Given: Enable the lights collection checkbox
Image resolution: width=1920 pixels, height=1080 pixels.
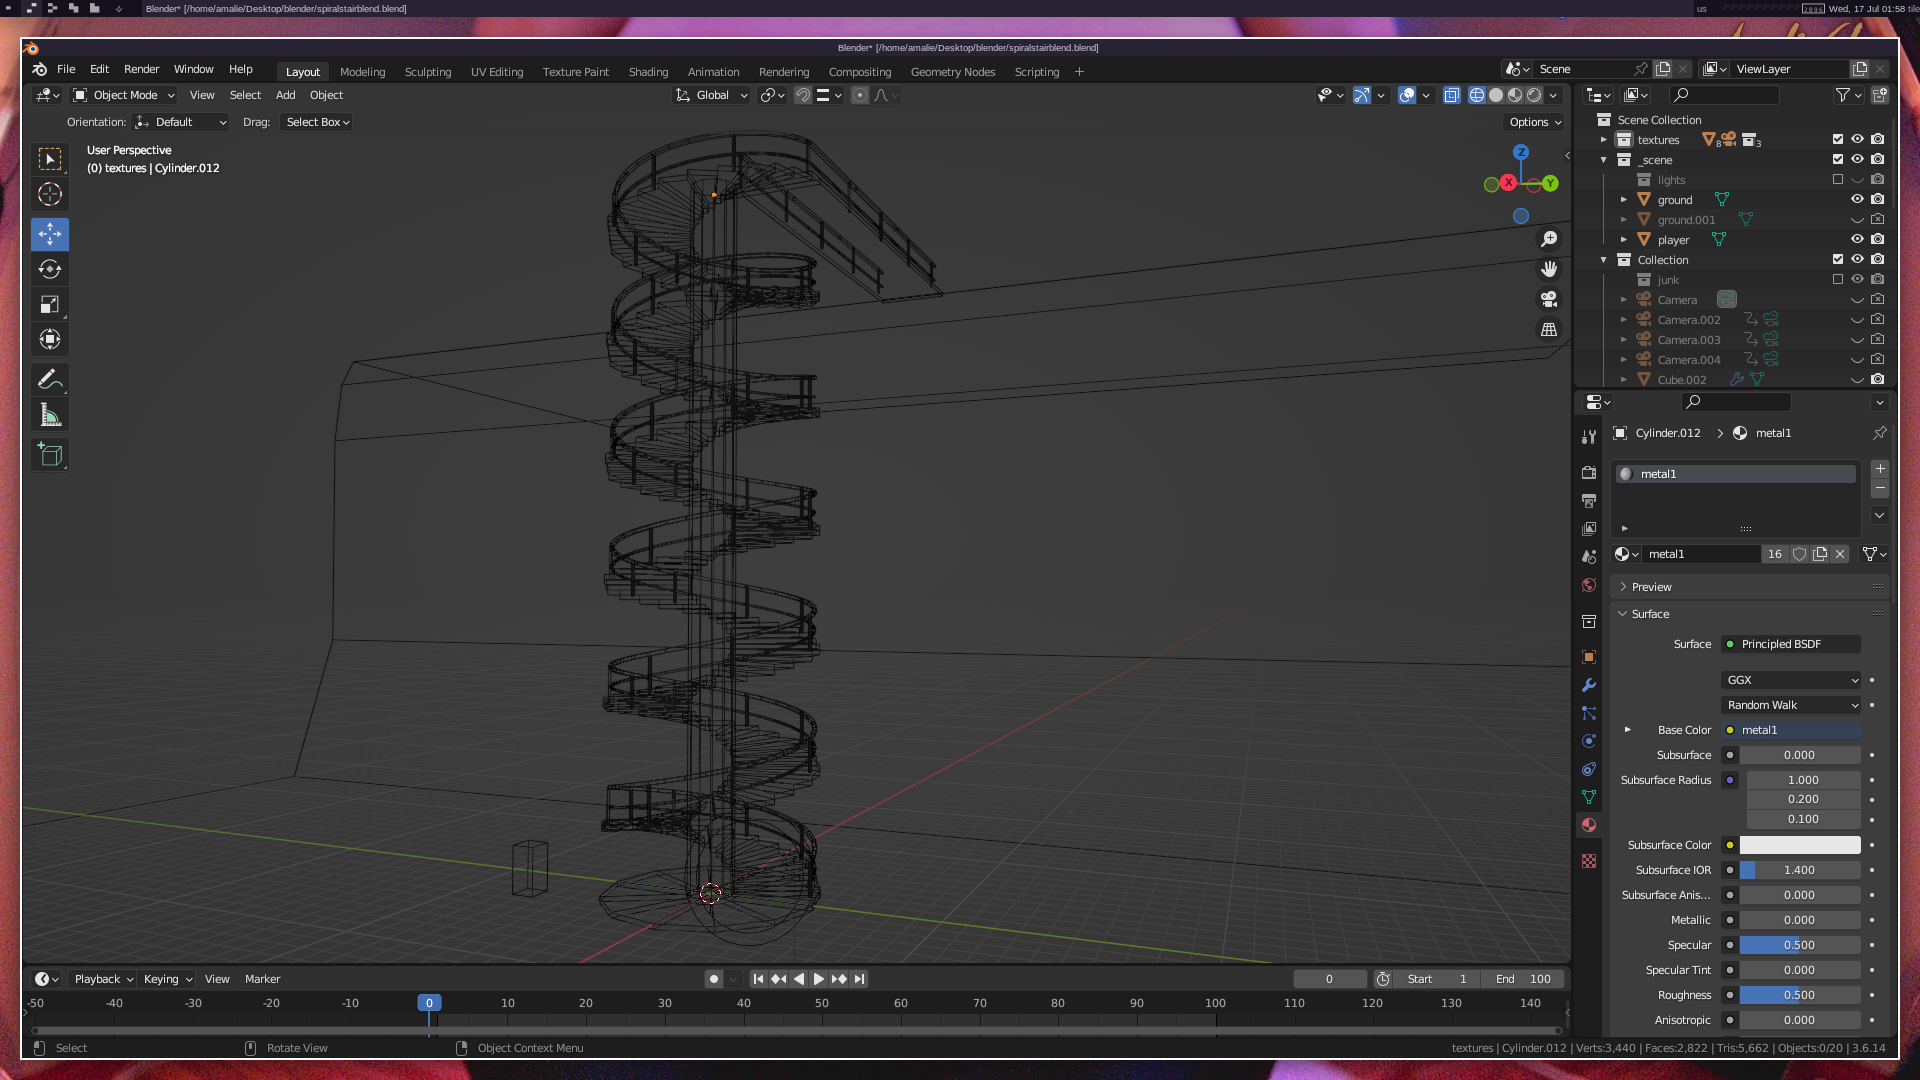Looking at the screenshot, I should pyautogui.click(x=1838, y=180).
